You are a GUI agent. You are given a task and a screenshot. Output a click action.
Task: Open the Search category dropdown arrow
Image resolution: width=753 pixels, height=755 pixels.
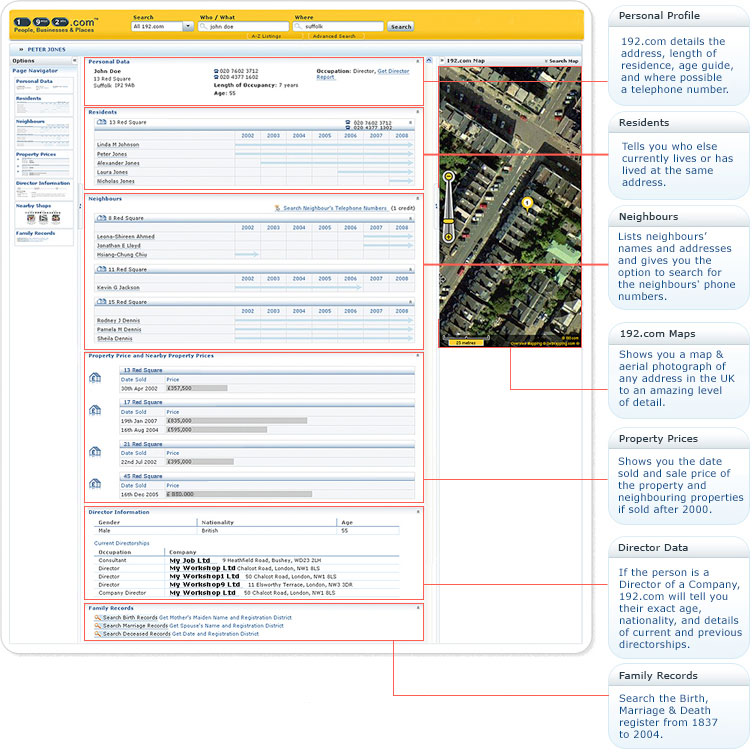click(x=188, y=26)
